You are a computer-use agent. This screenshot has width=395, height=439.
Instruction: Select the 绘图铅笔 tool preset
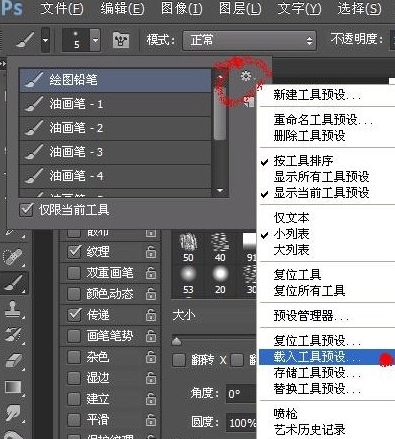click(115, 80)
